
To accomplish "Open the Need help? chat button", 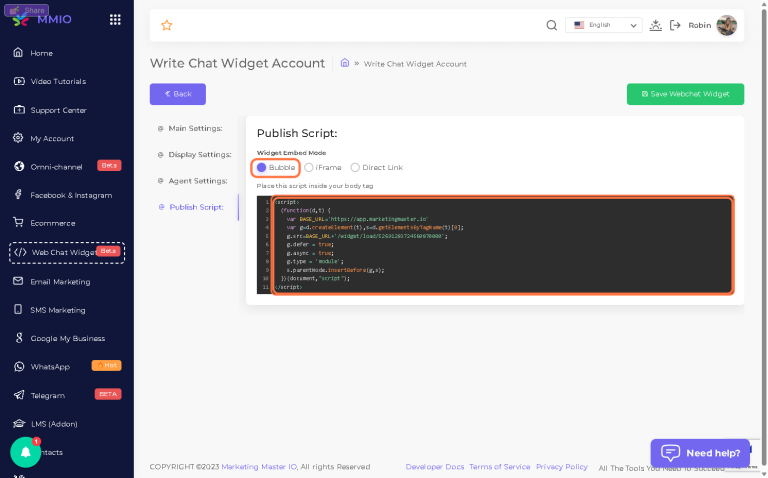I will pos(700,453).
